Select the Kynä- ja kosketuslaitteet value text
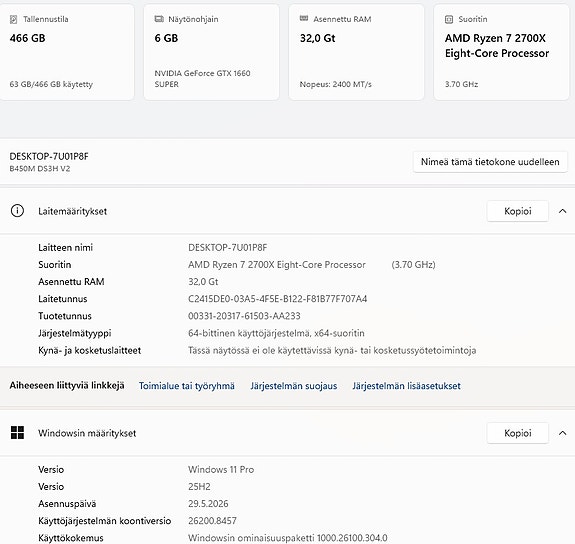This screenshot has width=575, height=544. click(332, 351)
